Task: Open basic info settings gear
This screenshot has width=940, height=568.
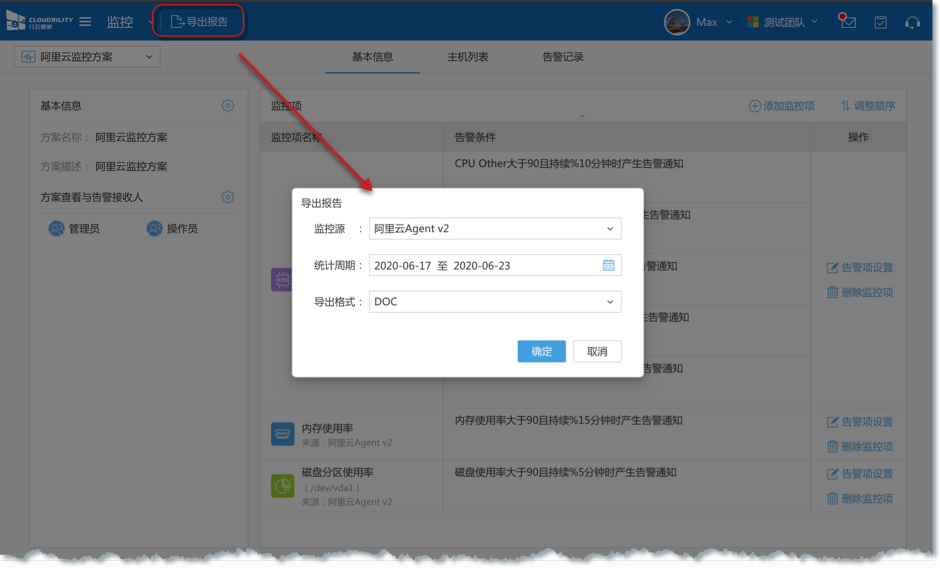Action: [x=228, y=106]
